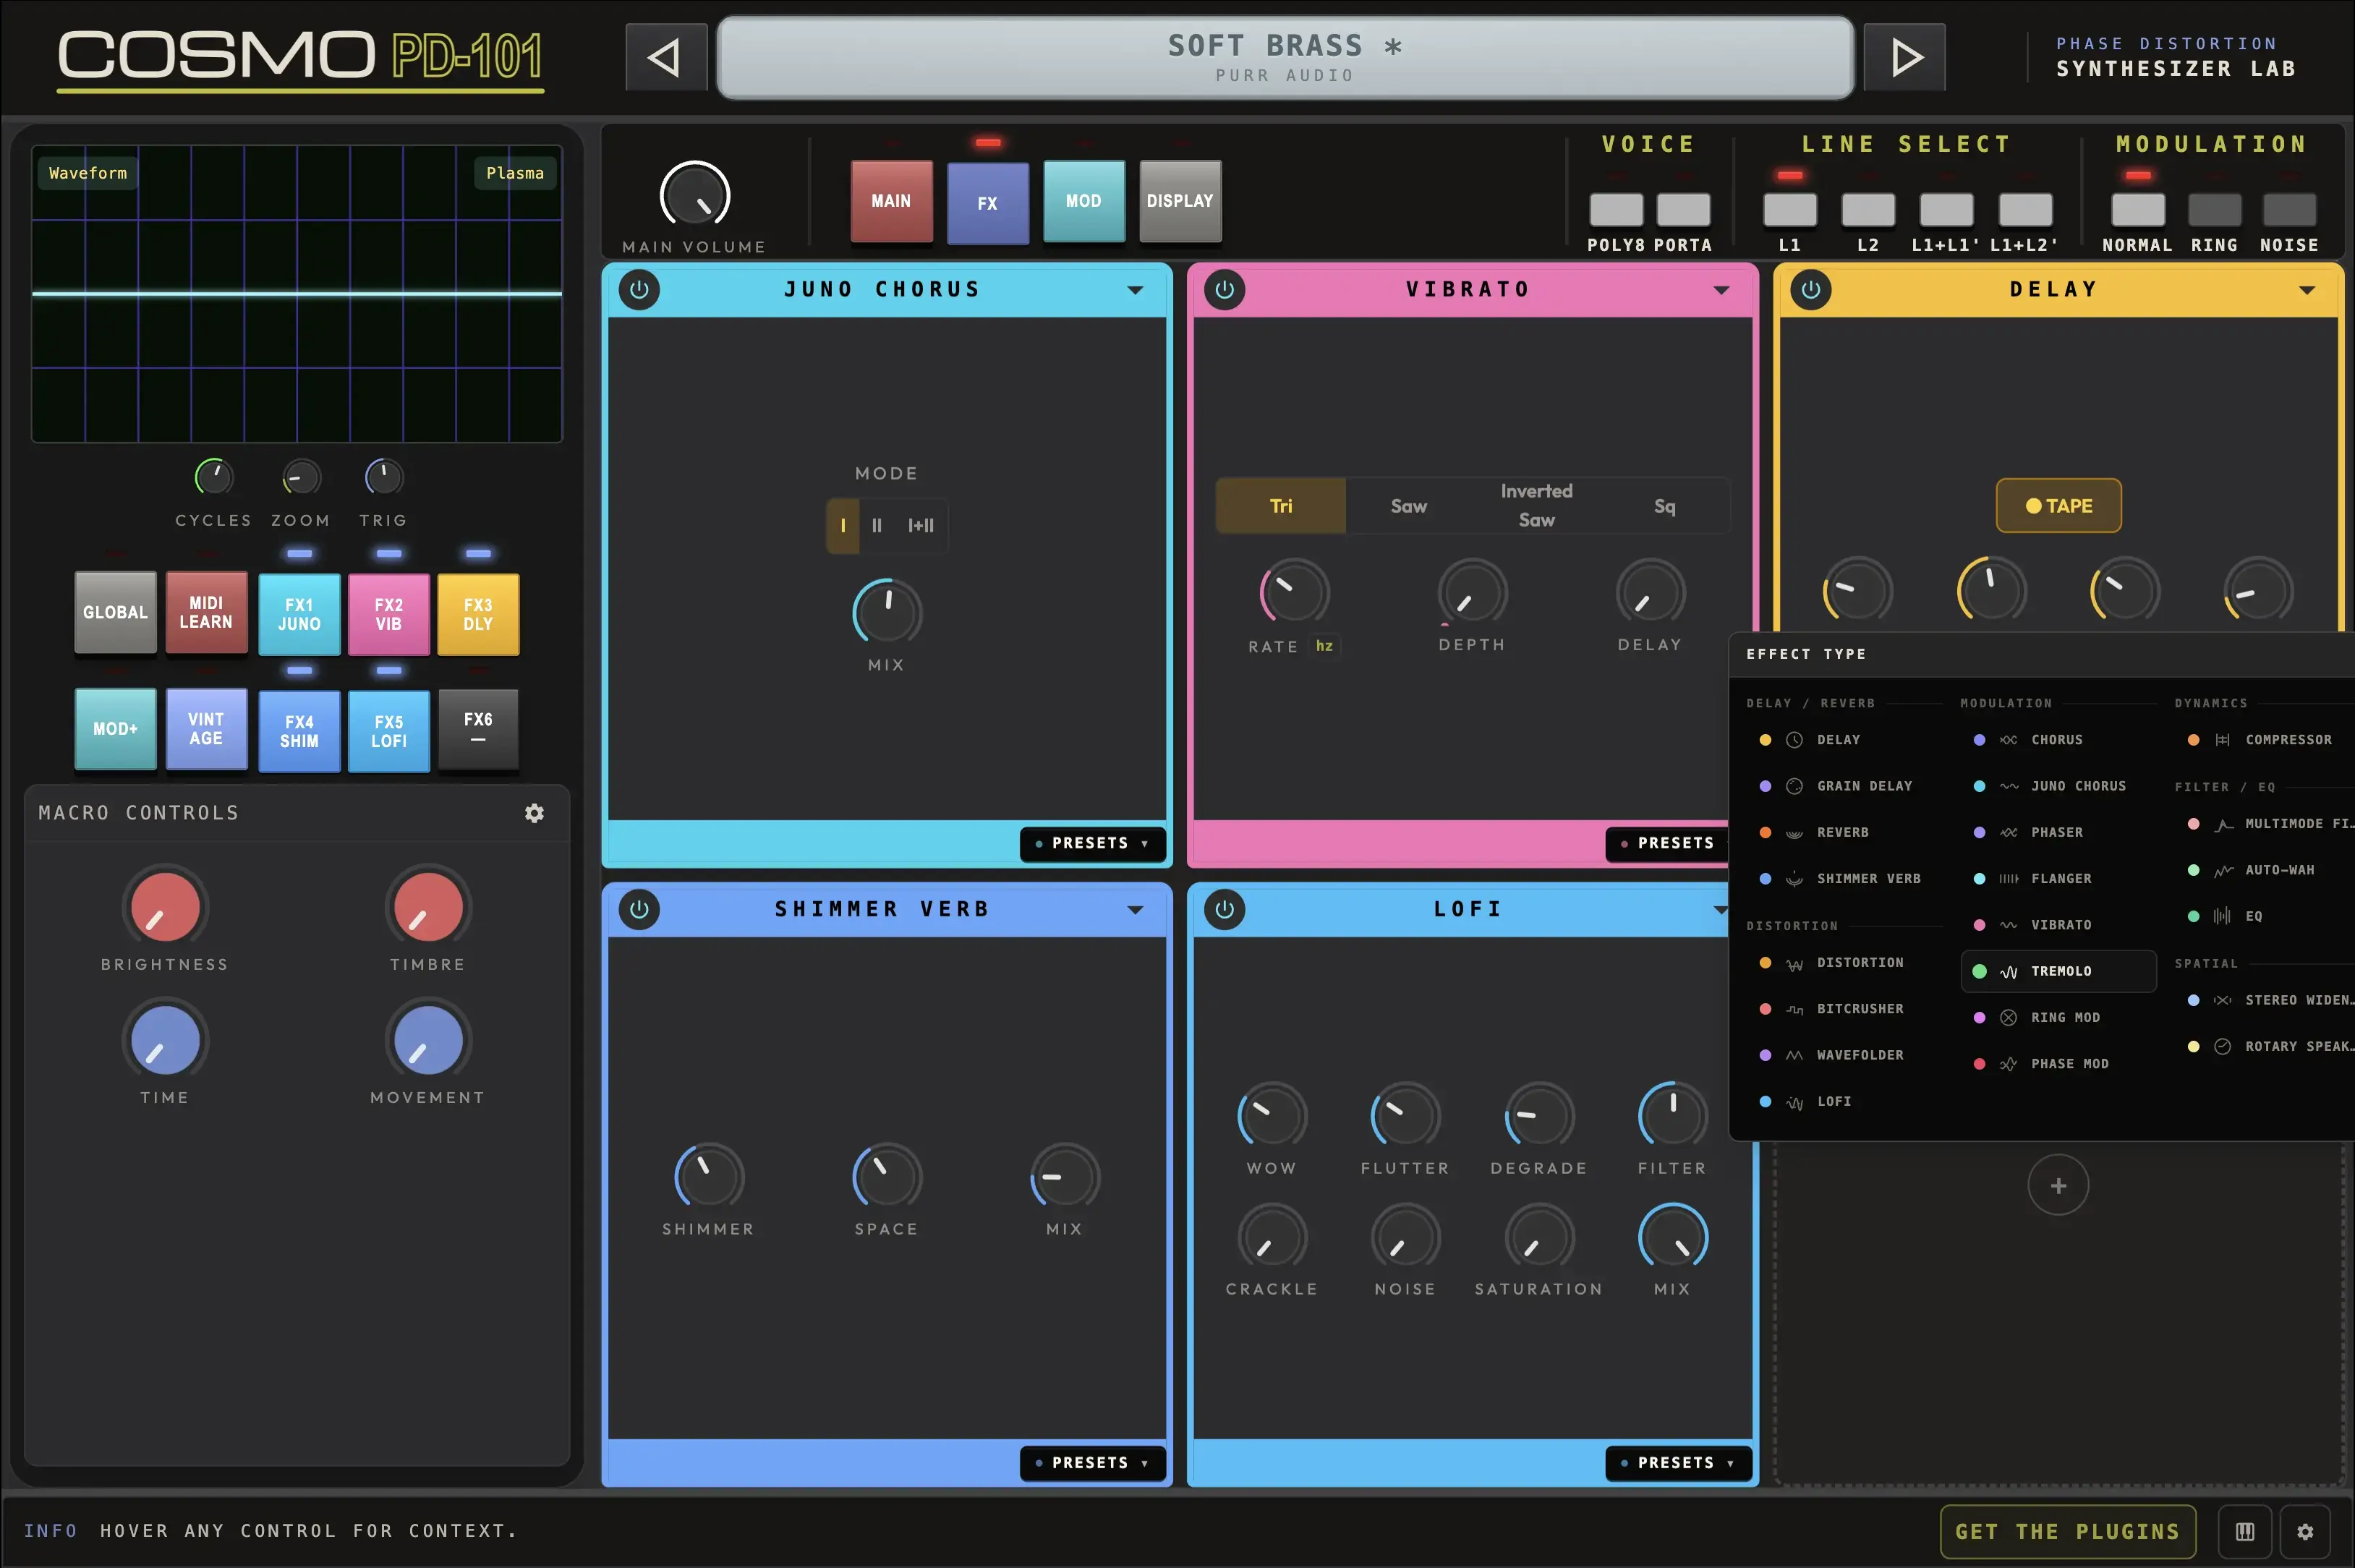The width and height of the screenshot is (2355, 1568).
Task: Choose Chorus effect type
Action: pyautogui.click(x=2059, y=740)
